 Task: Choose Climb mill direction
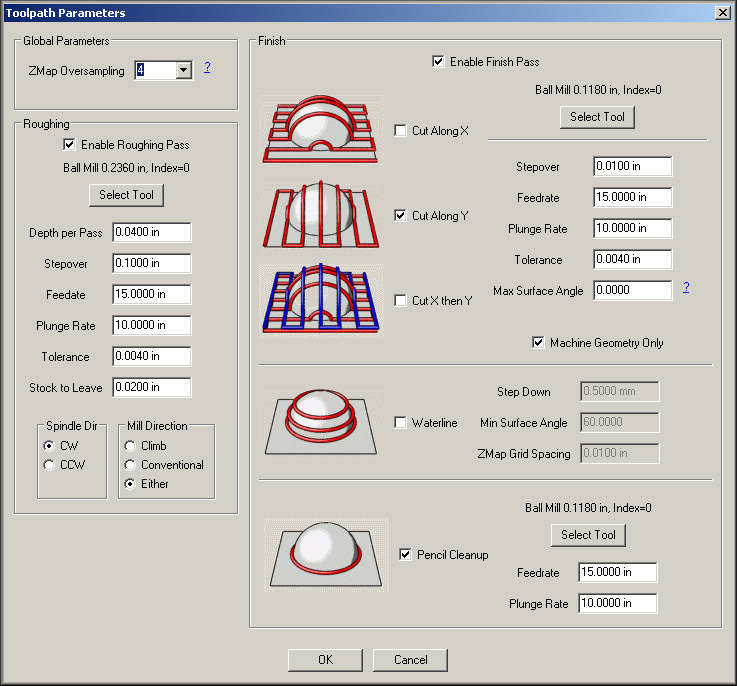[130, 446]
